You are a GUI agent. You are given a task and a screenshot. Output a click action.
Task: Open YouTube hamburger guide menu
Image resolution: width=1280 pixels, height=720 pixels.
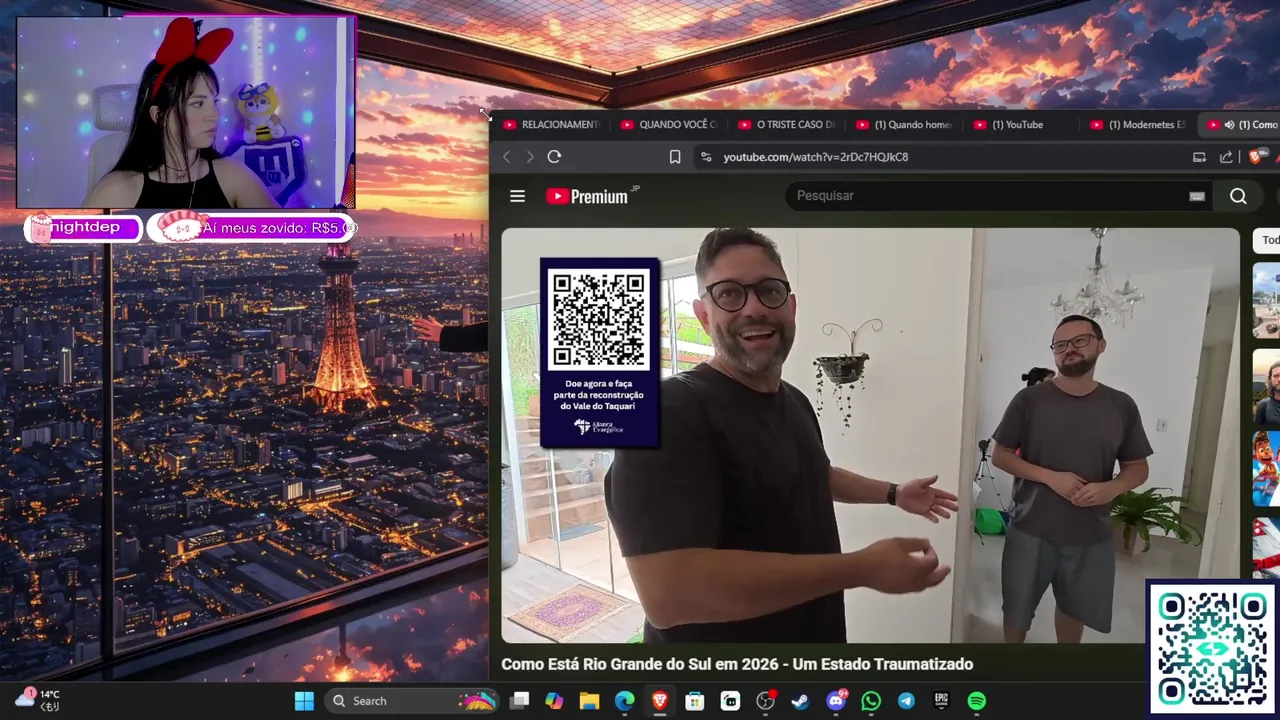tap(517, 196)
